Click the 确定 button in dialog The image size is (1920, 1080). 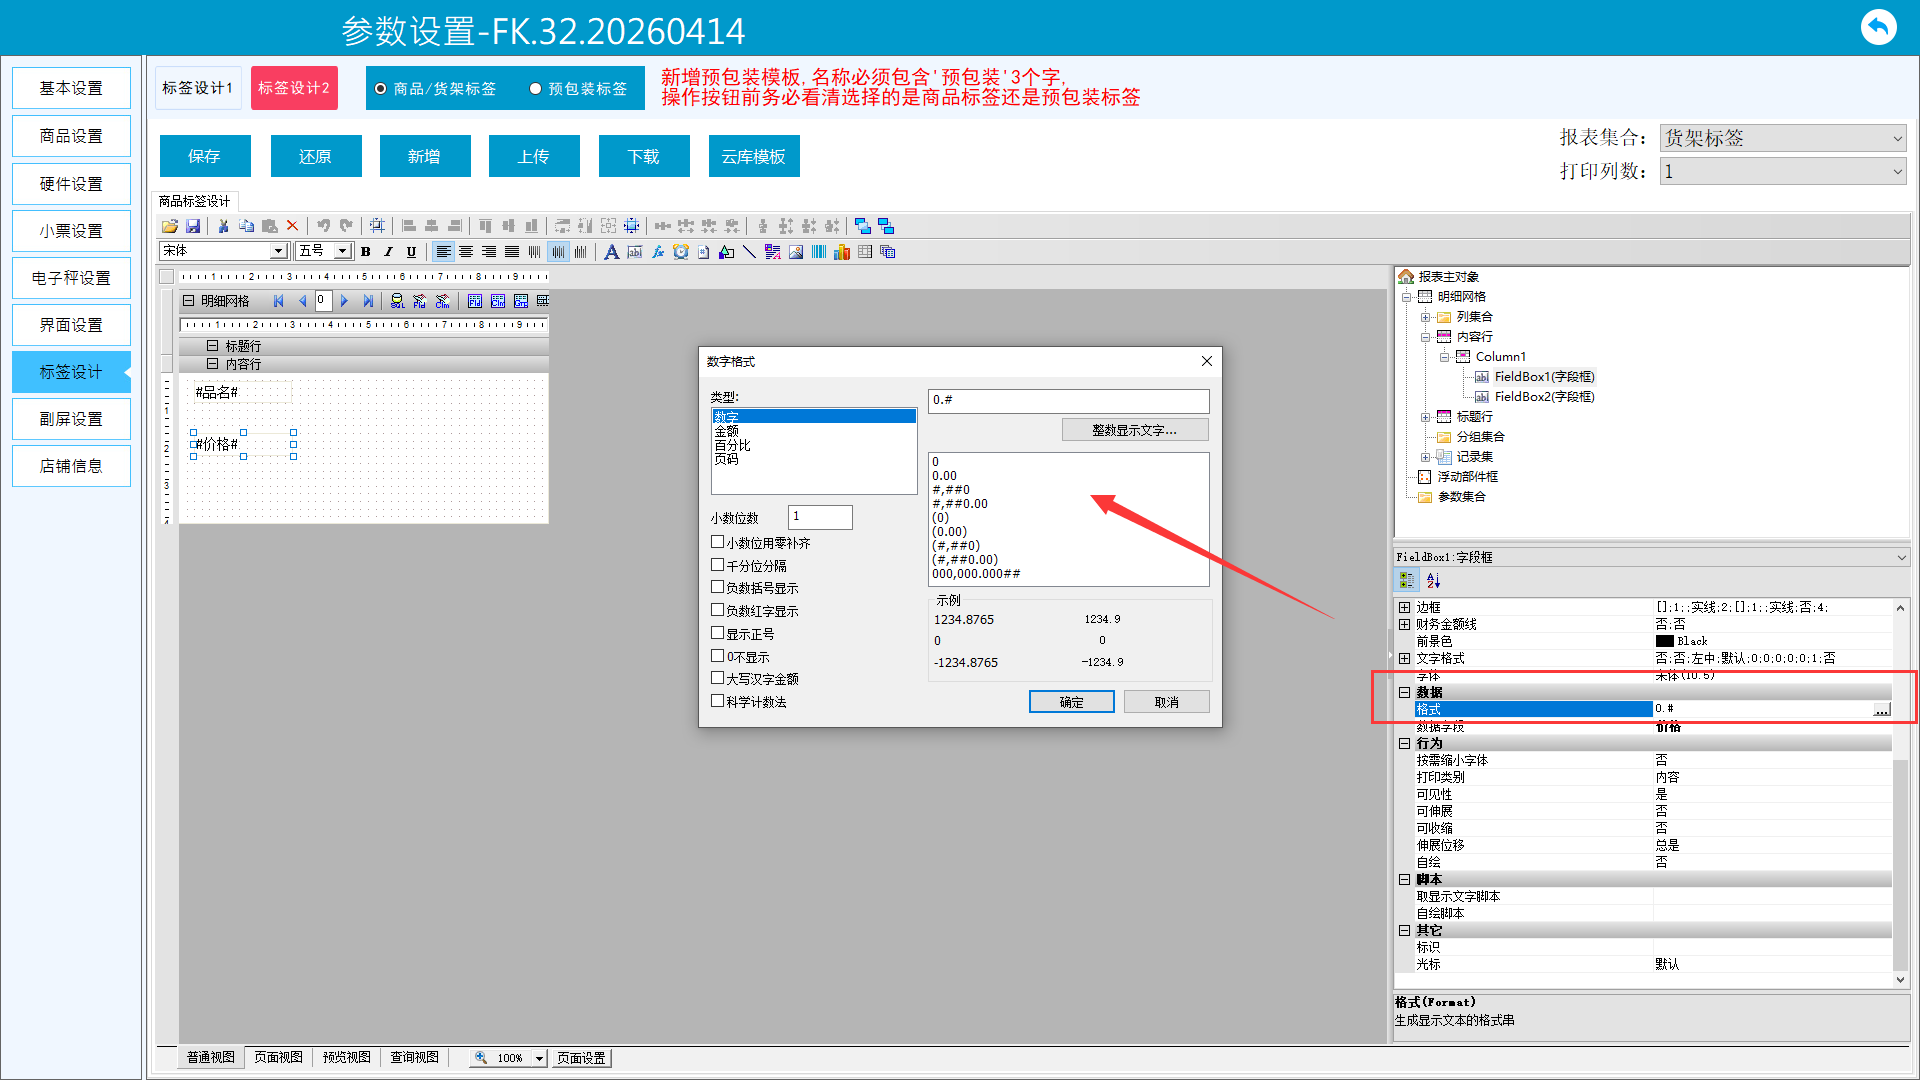(x=1071, y=702)
